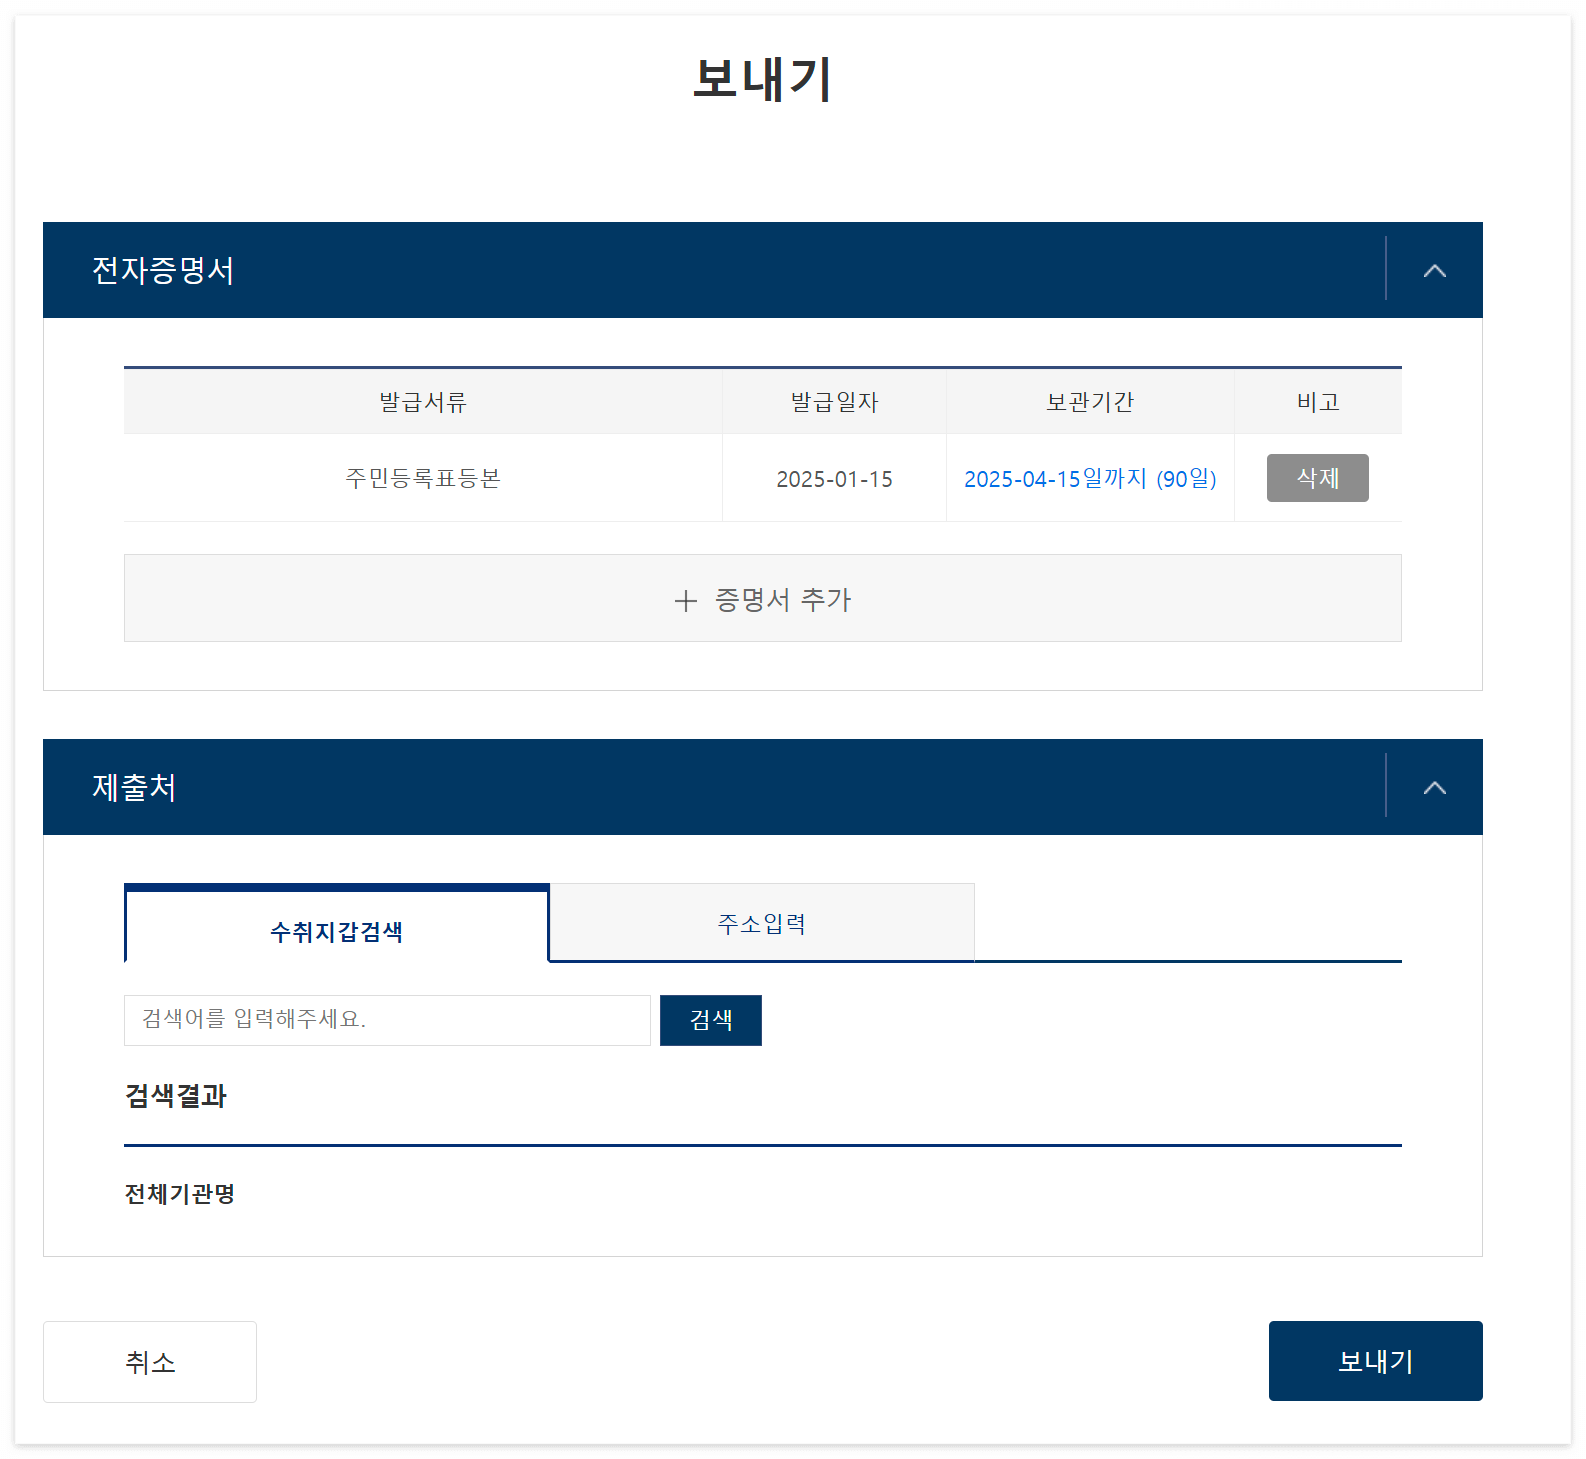Viewport: 1586px width, 1459px height.
Task: Click the plus icon to add a certificate
Action: click(686, 601)
